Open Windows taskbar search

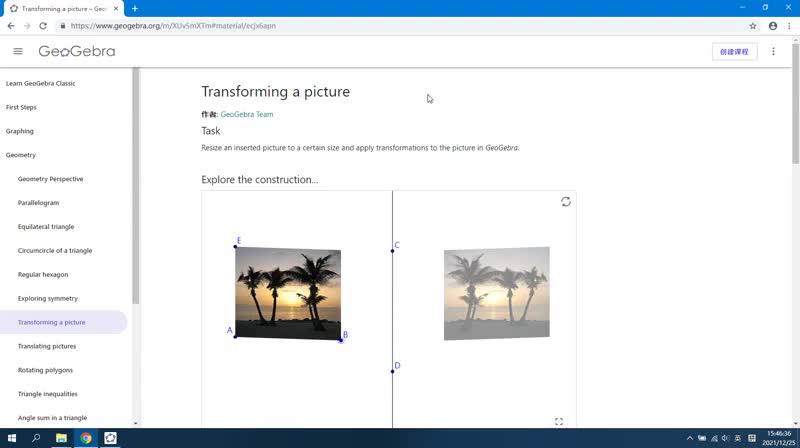36,438
